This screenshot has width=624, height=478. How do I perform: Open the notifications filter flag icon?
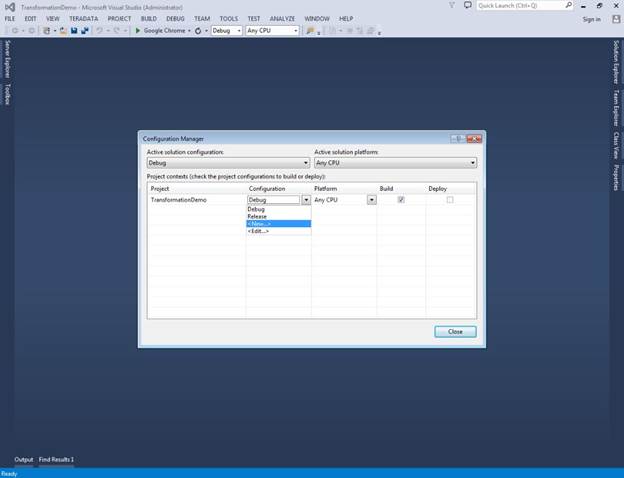coord(452,6)
